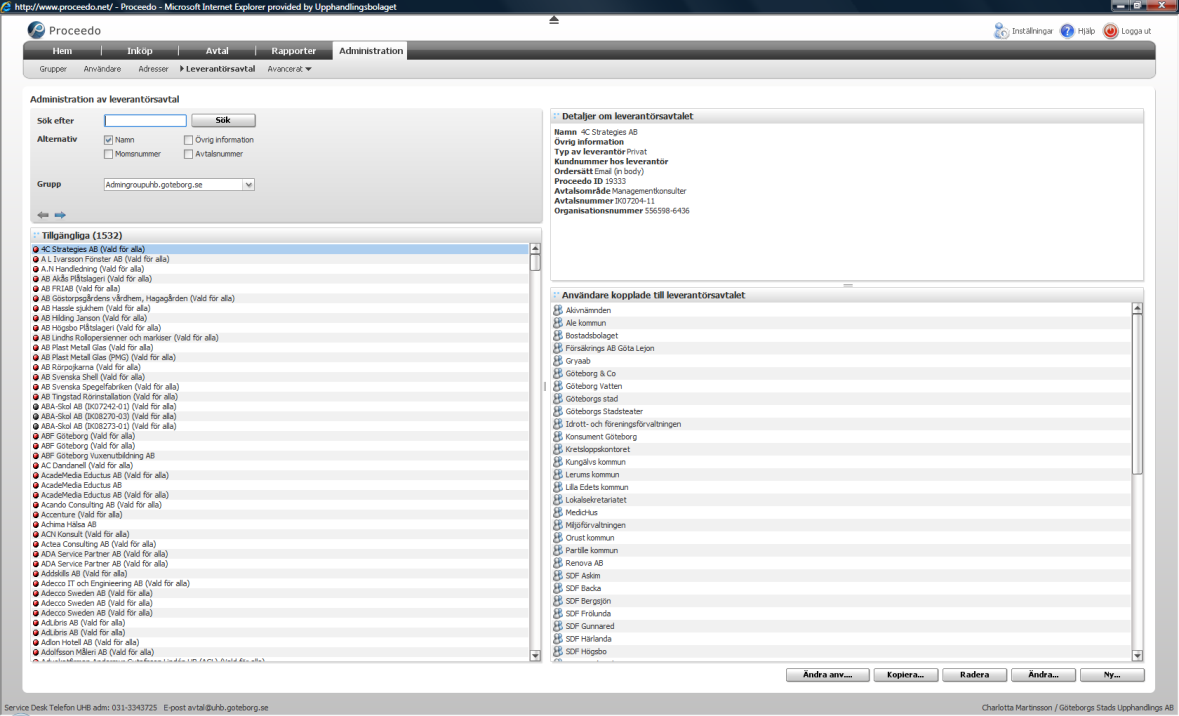Viewport: 1179px width, 716px height.
Task: Click user icon beside Bostadsbolaget
Action: tap(558, 335)
